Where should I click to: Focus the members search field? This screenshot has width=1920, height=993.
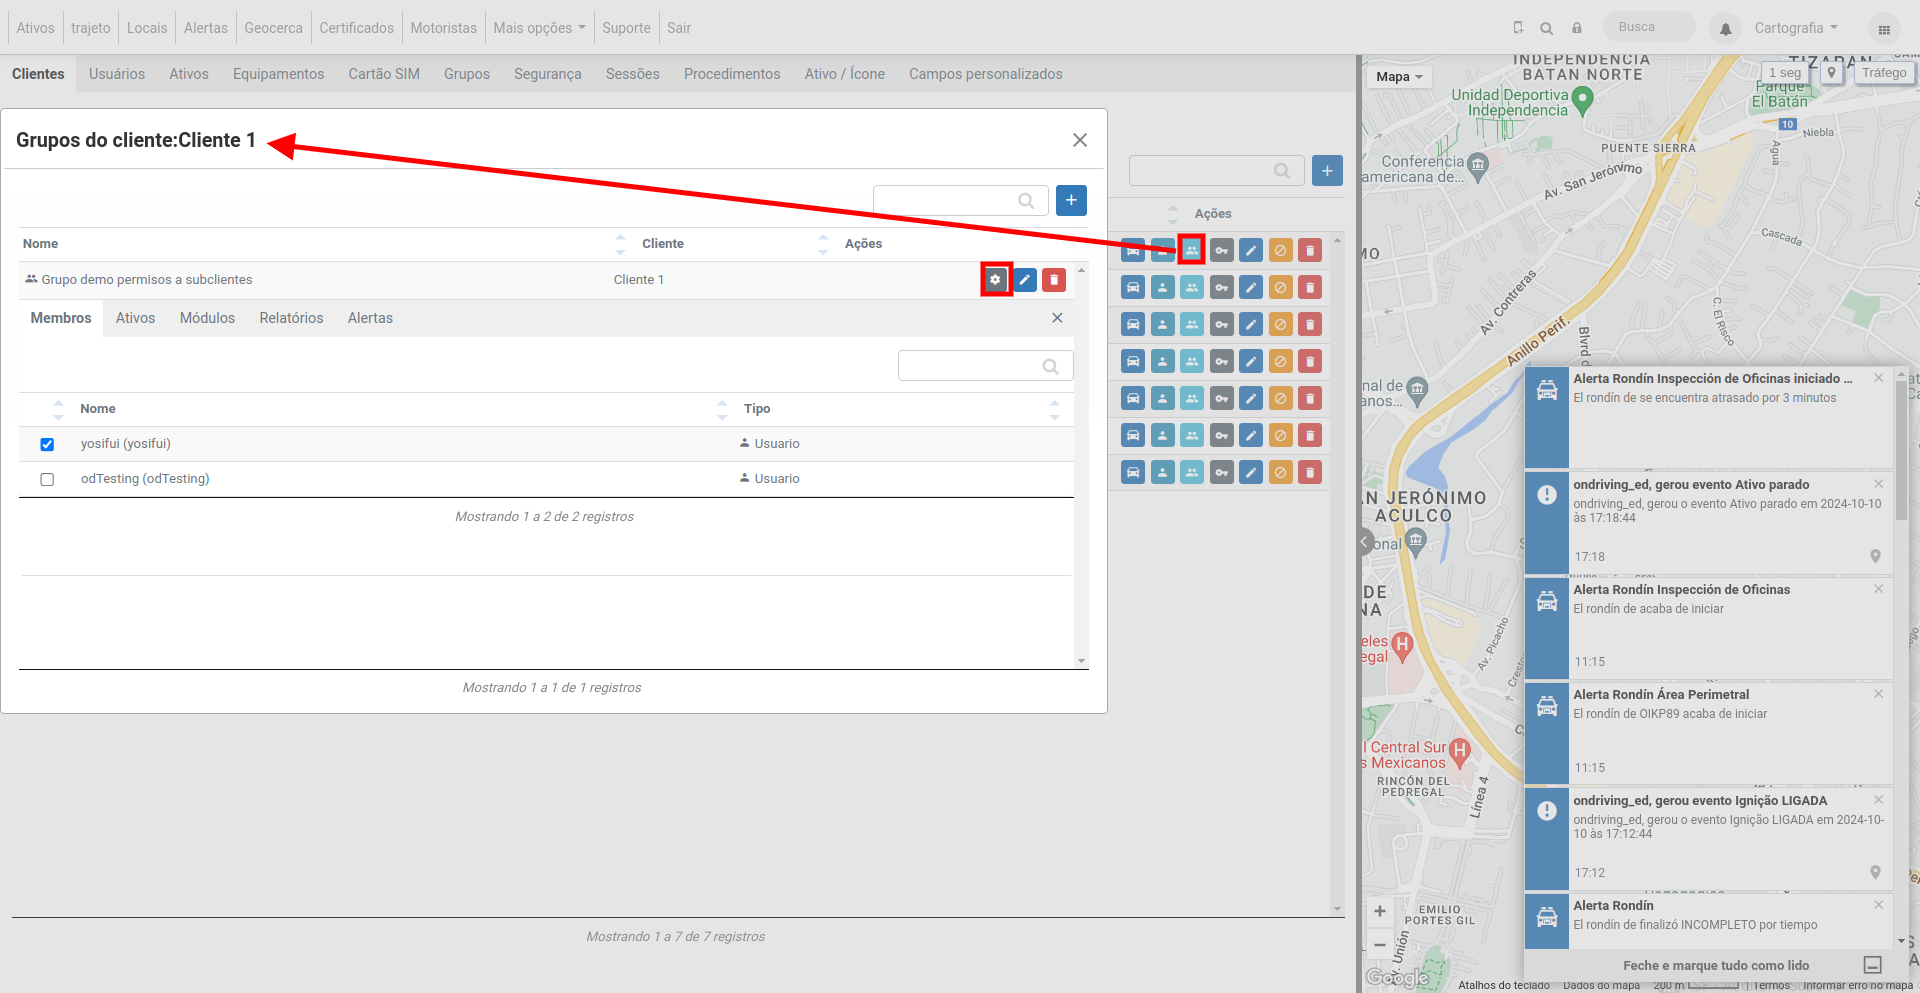pos(985,366)
